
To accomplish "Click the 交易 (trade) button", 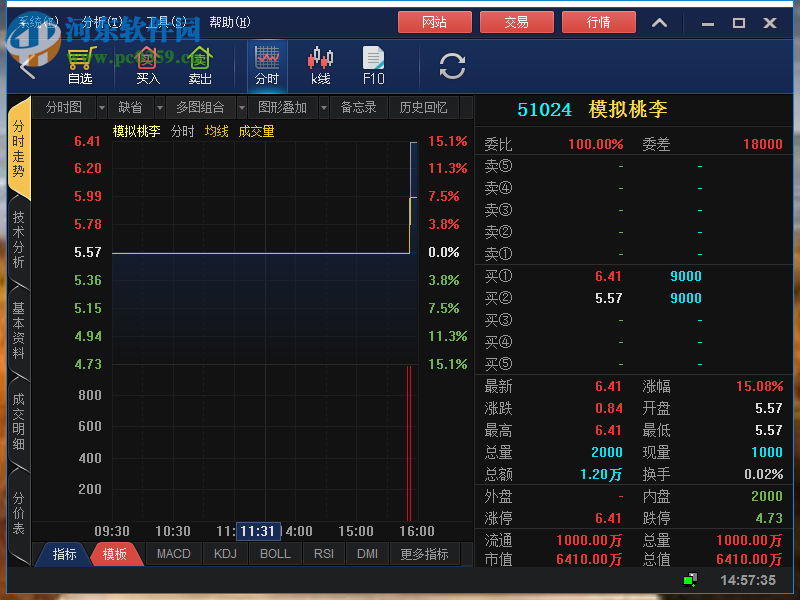I will (x=516, y=21).
